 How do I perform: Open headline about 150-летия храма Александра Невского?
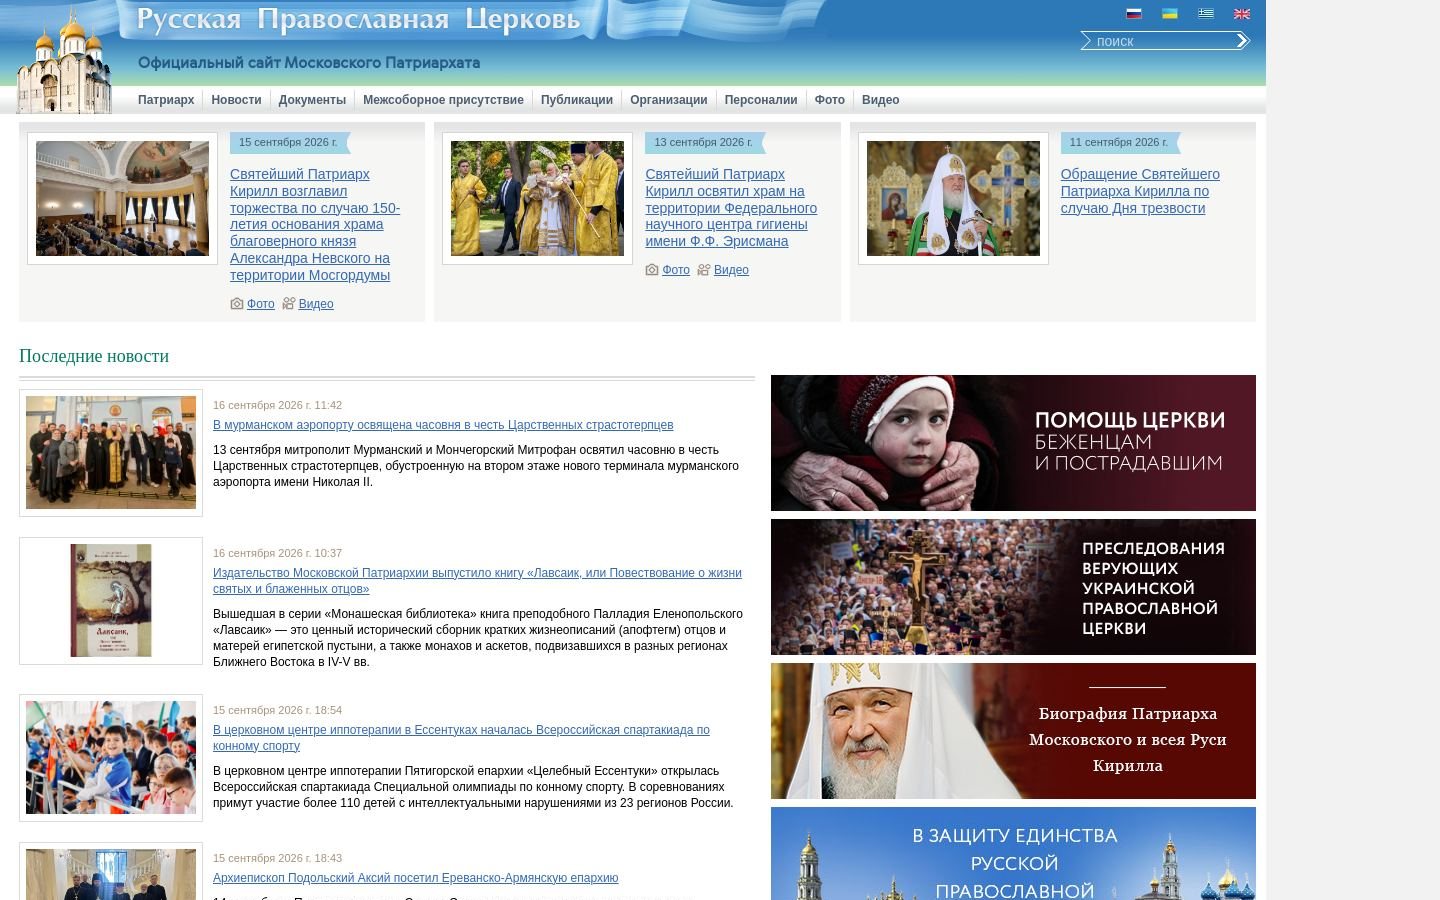click(x=315, y=225)
